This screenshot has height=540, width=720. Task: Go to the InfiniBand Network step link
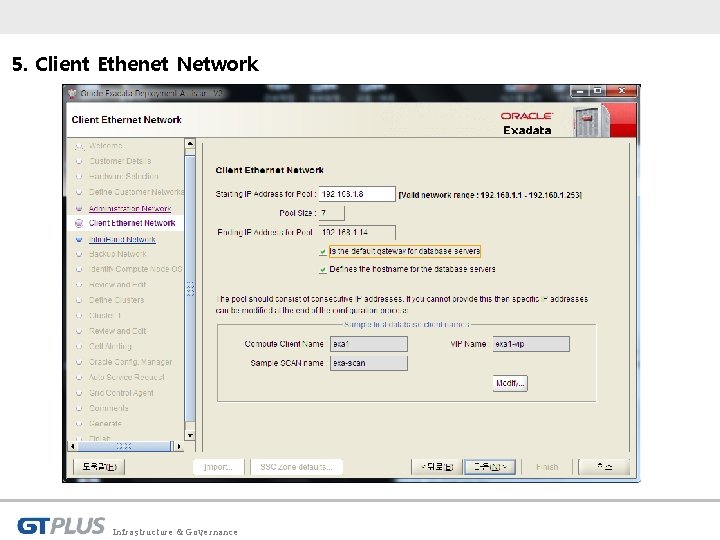pyautogui.click(x=122, y=239)
